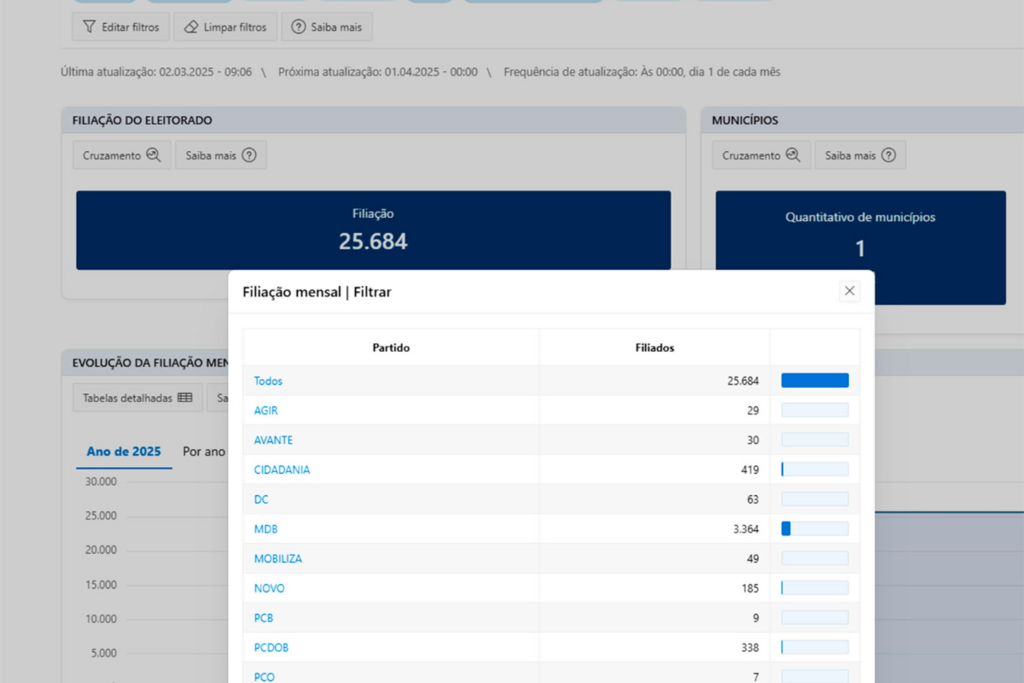Open Editar filtros button

point(121,27)
